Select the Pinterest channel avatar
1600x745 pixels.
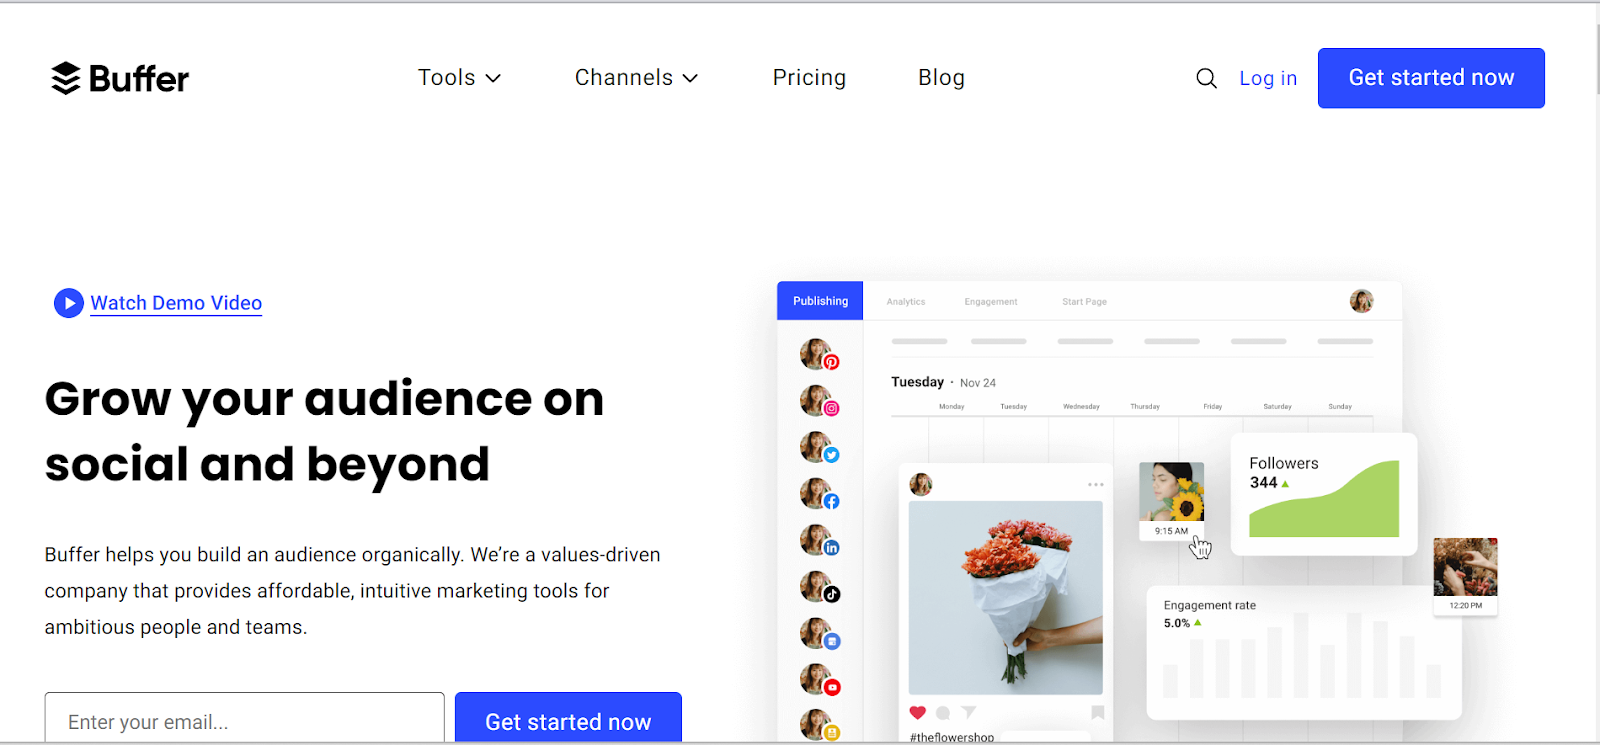click(x=819, y=355)
